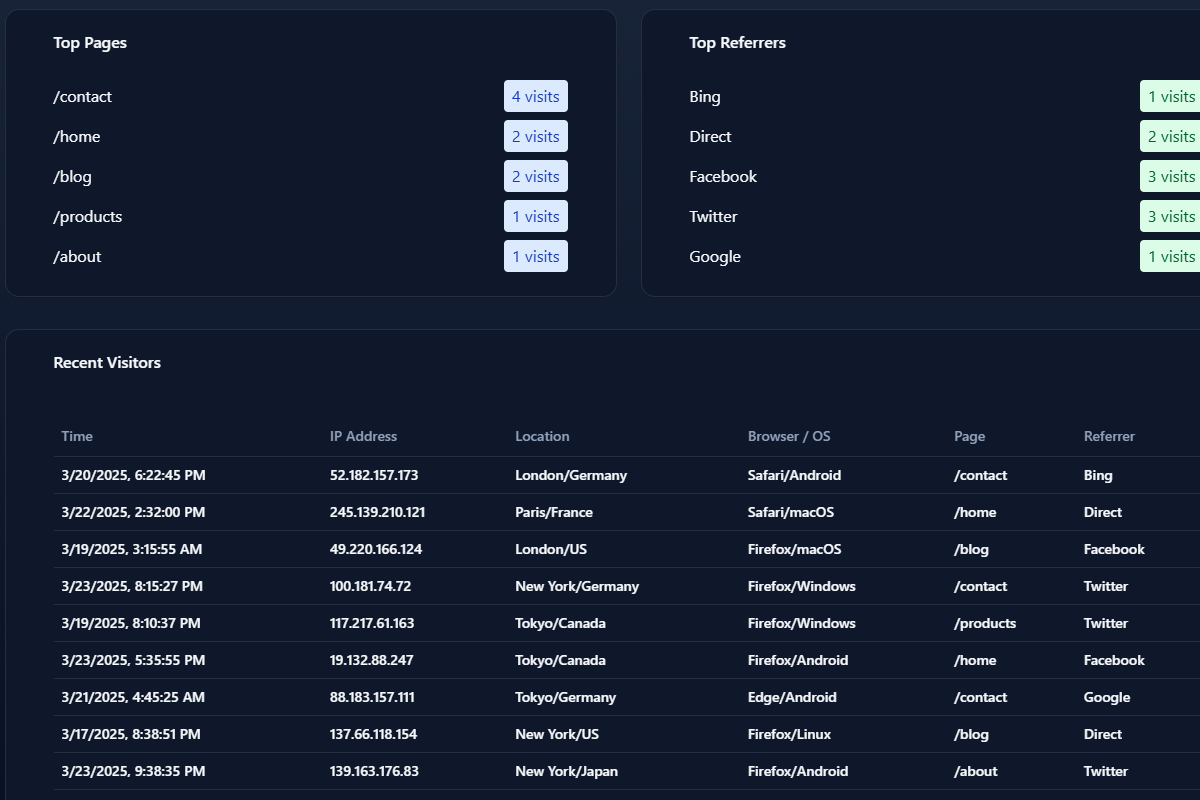
Task: Click /products in the visitors table
Action: [x=985, y=623]
